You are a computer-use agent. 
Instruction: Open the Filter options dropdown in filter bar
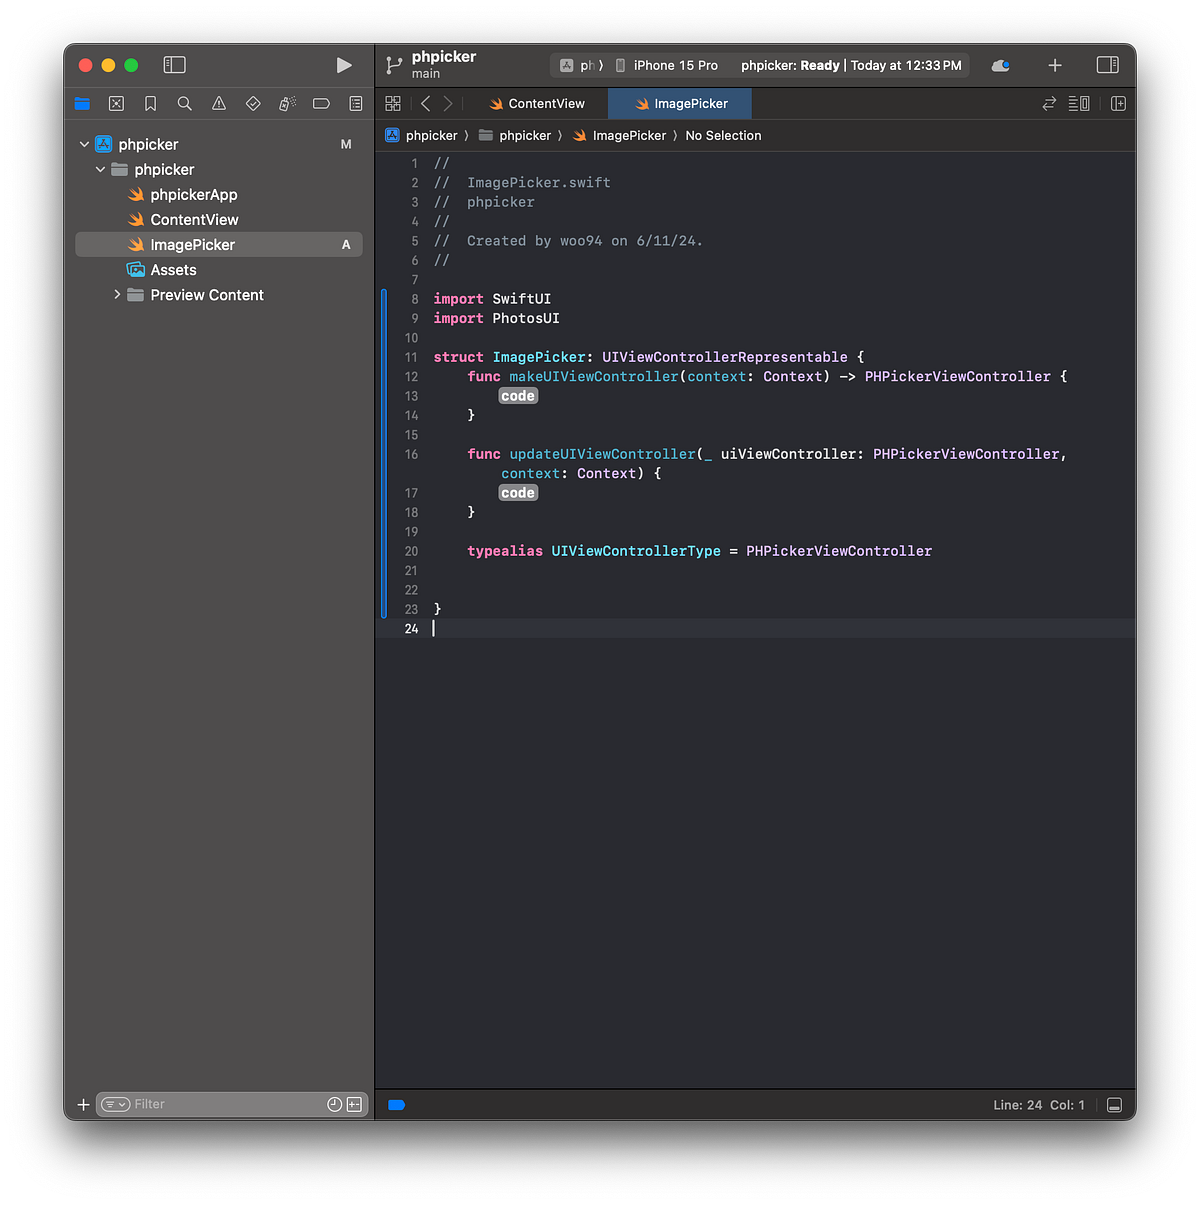pos(114,1104)
